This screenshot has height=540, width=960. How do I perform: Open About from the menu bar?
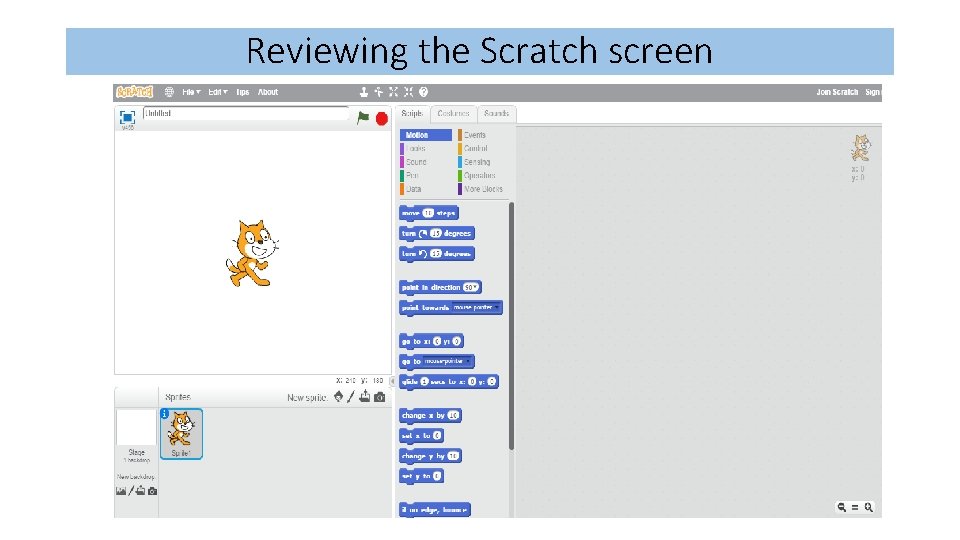click(268, 92)
